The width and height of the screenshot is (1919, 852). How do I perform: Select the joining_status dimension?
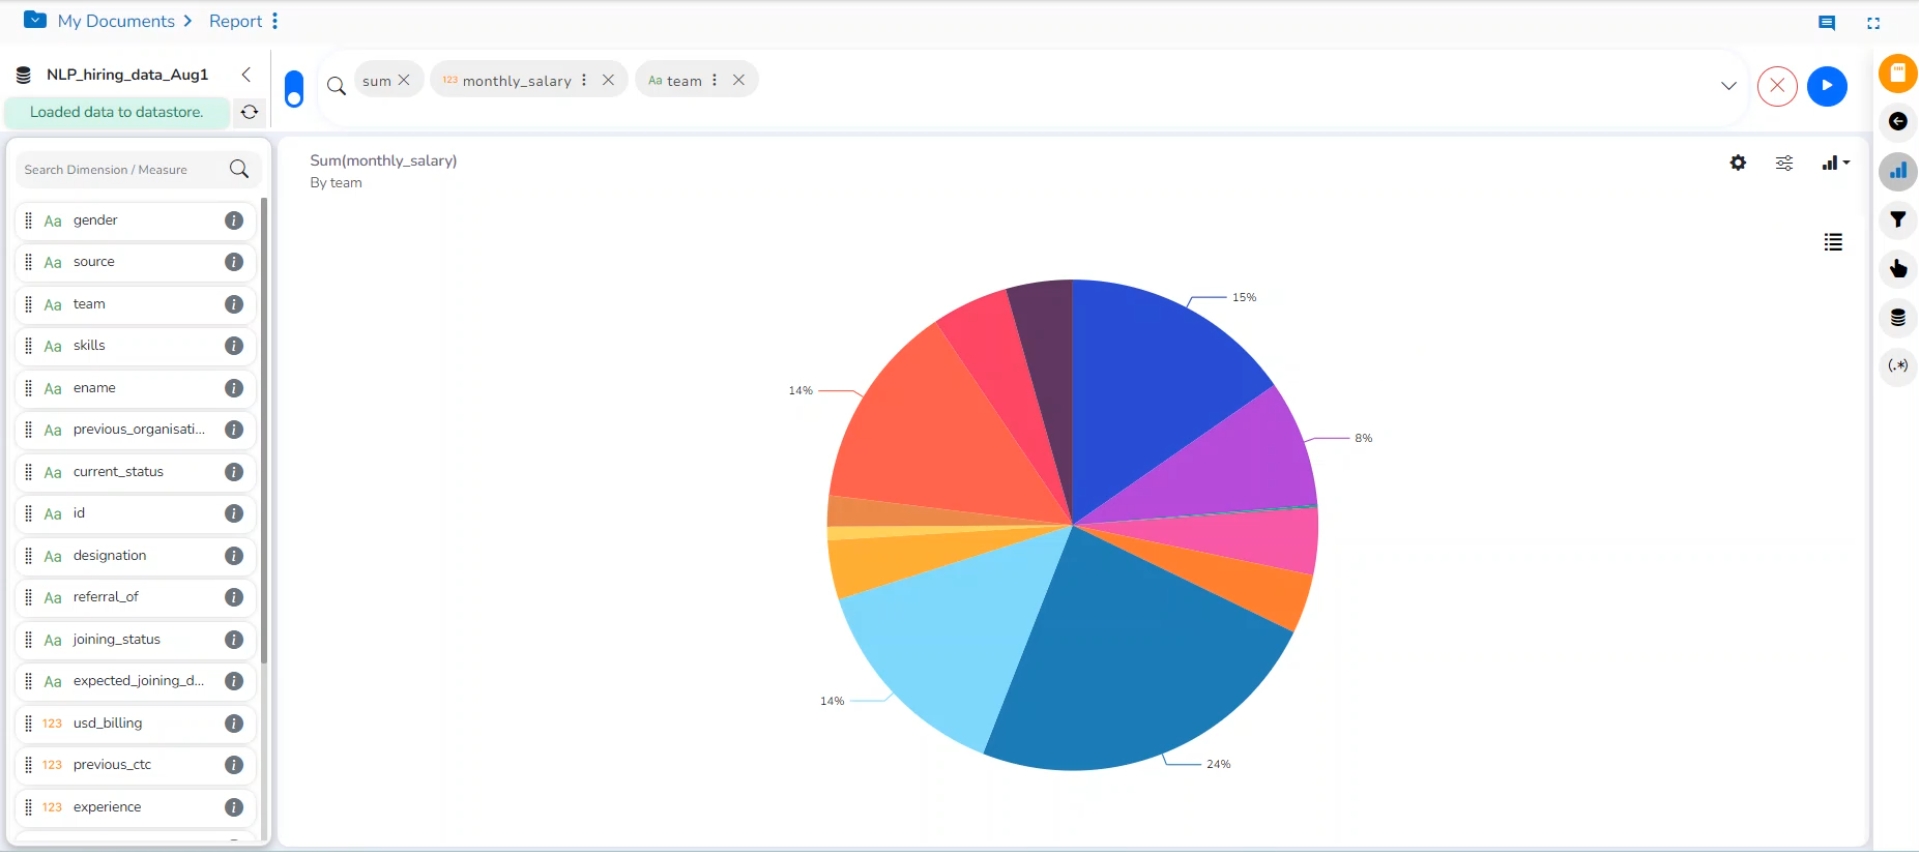pos(135,639)
